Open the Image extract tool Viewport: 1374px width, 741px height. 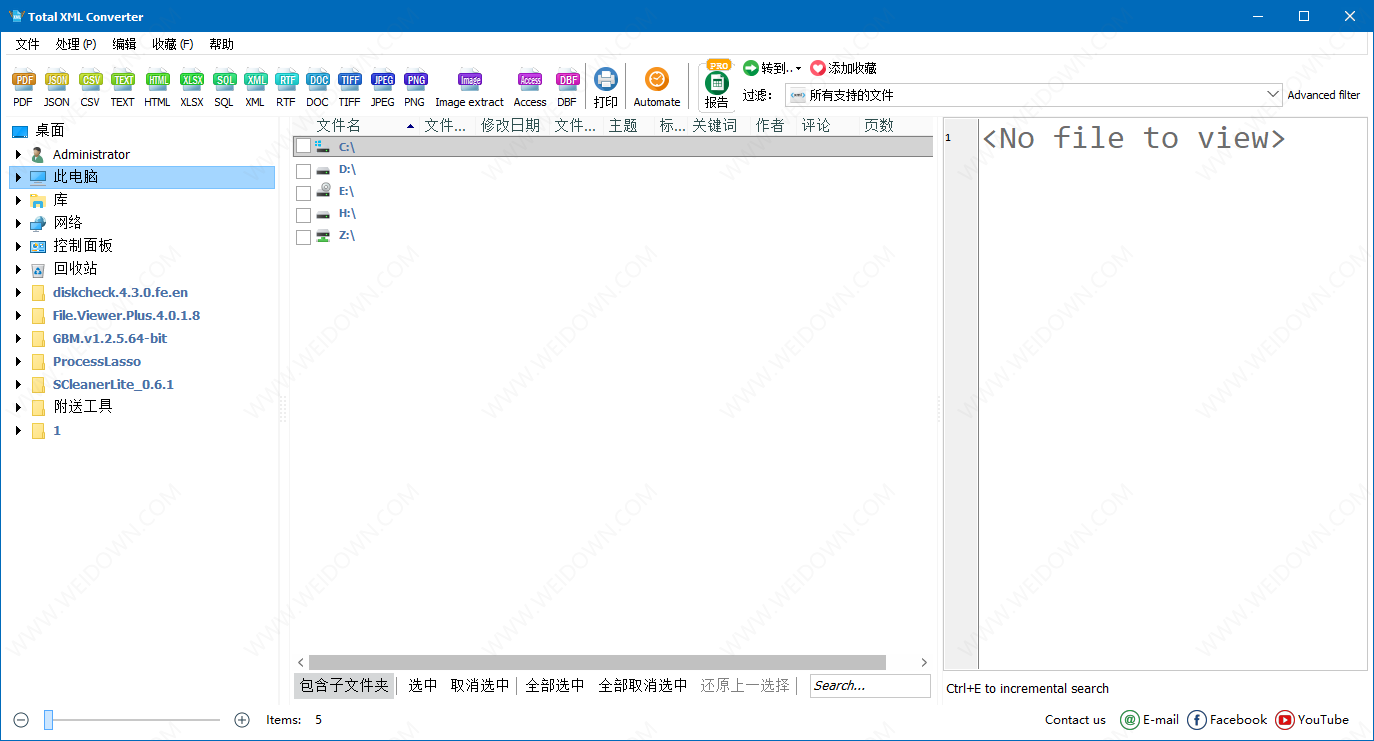point(470,81)
